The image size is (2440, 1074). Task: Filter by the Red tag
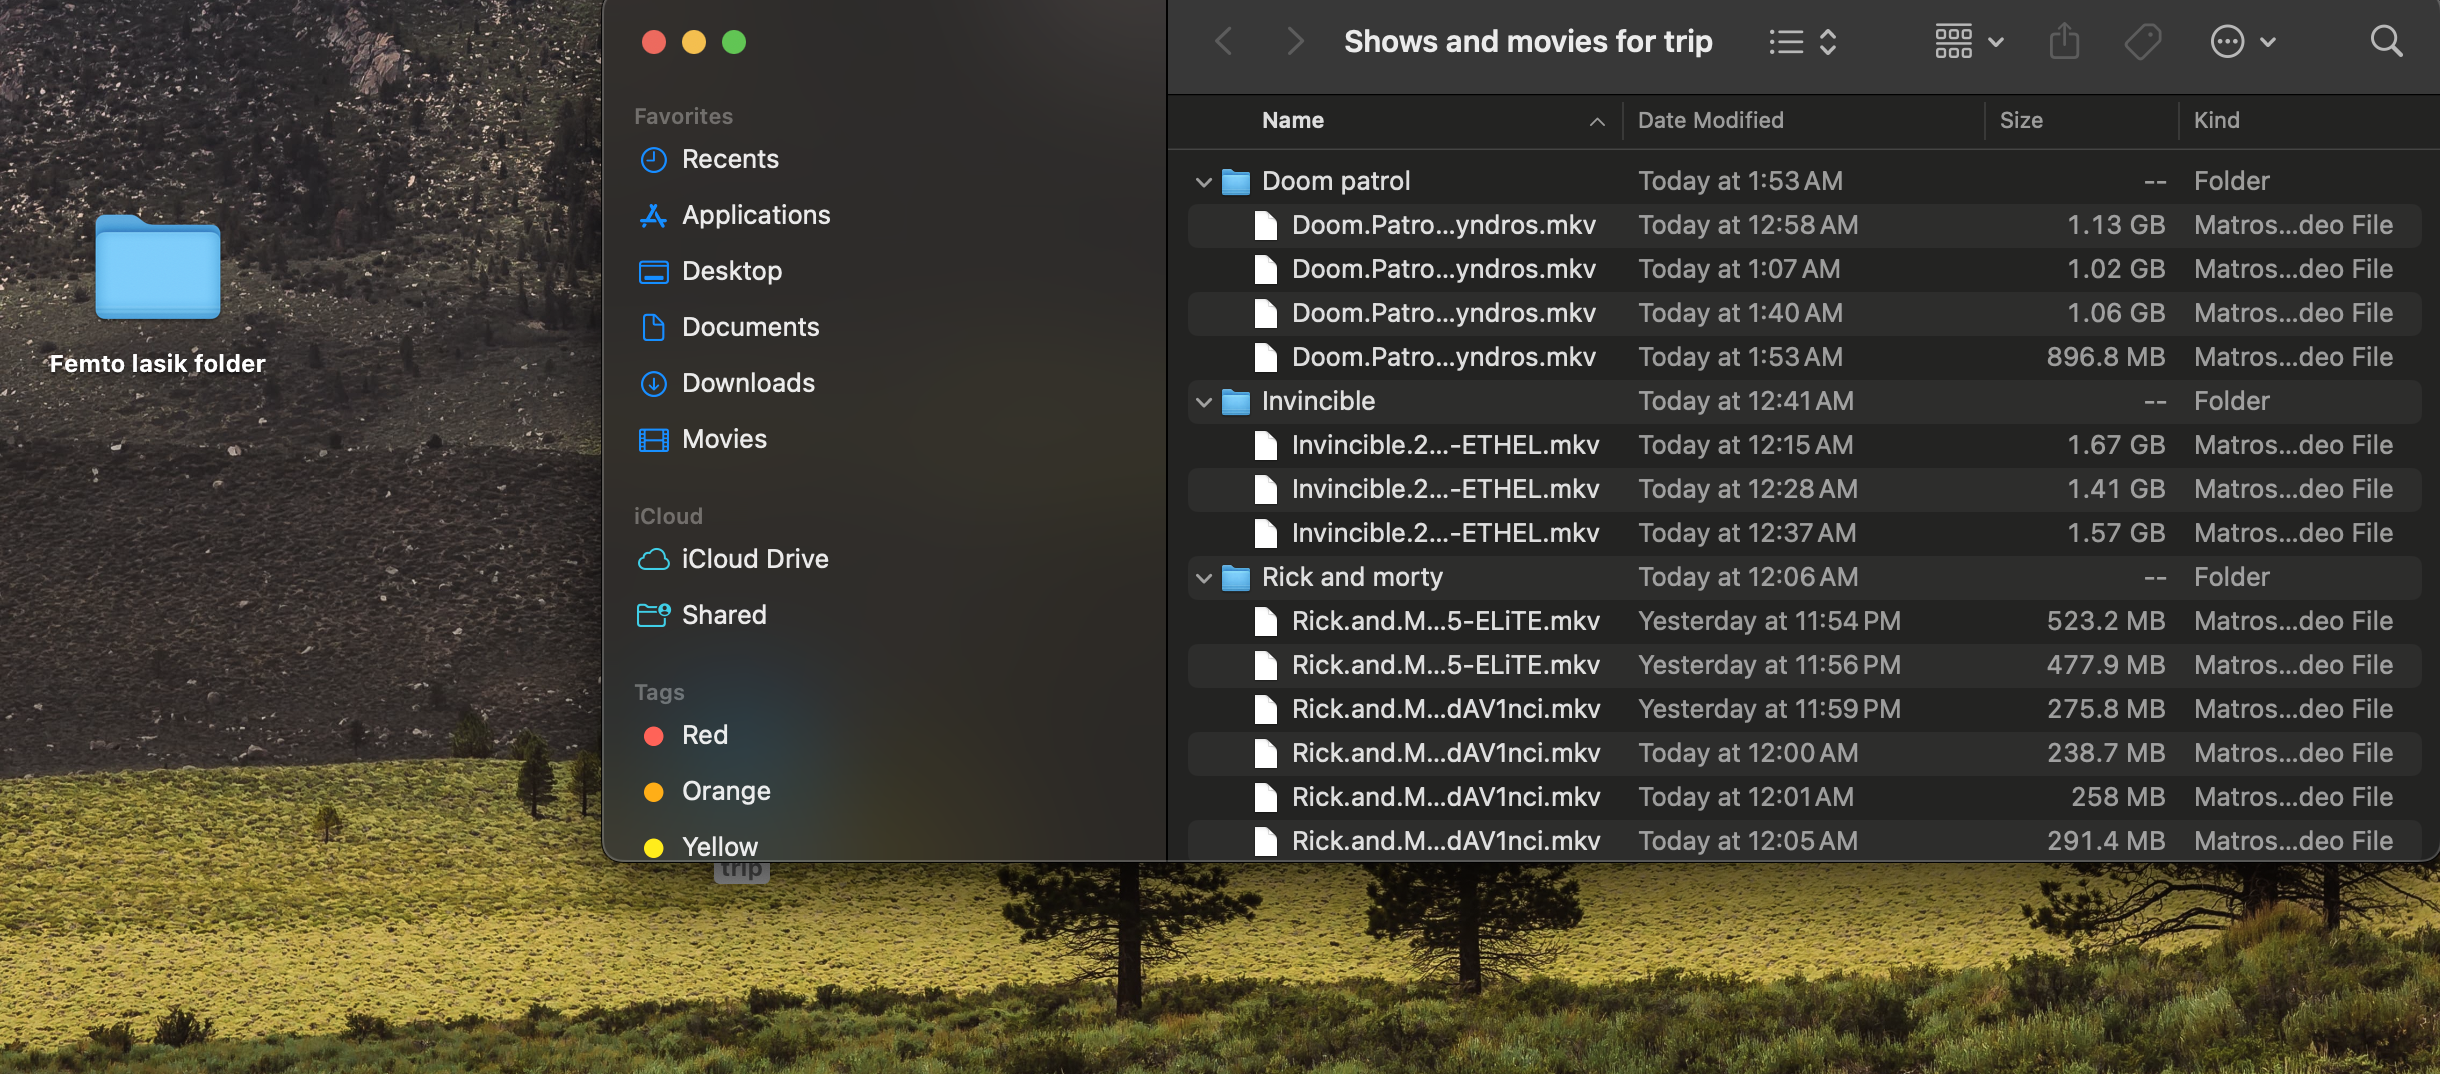(x=704, y=735)
